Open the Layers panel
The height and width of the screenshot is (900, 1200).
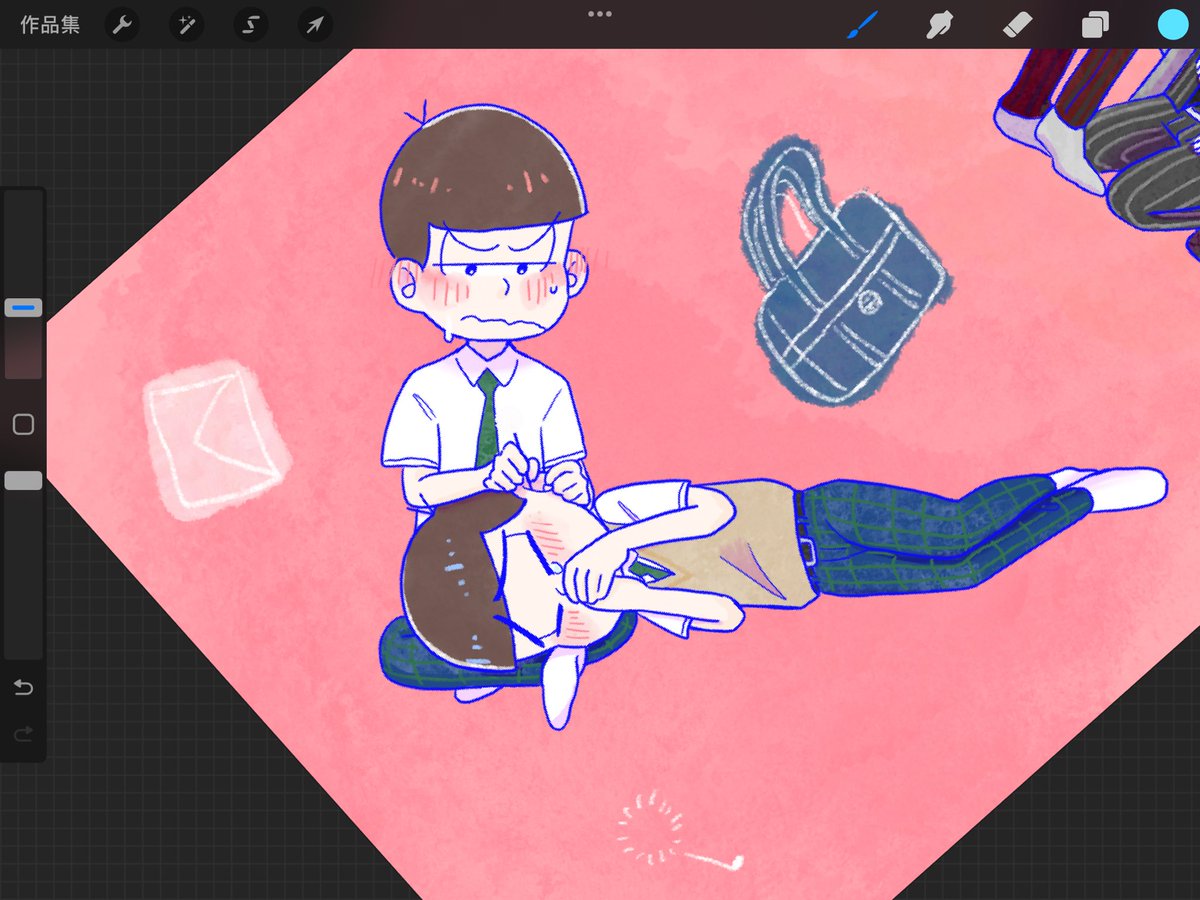pos(1095,25)
